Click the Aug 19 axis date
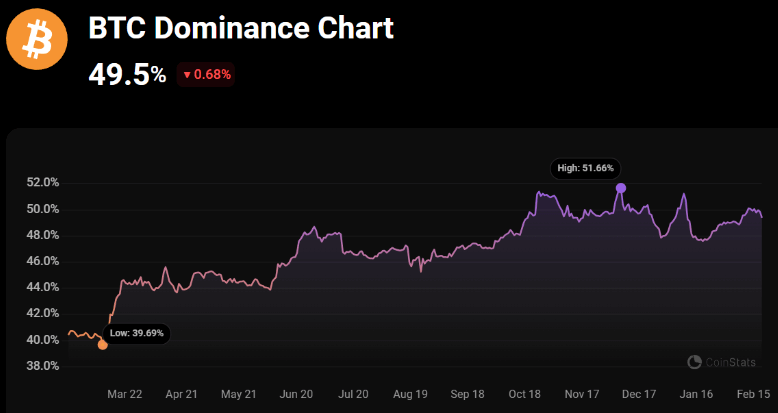This screenshot has height=413, width=778. tap(412, 394)
